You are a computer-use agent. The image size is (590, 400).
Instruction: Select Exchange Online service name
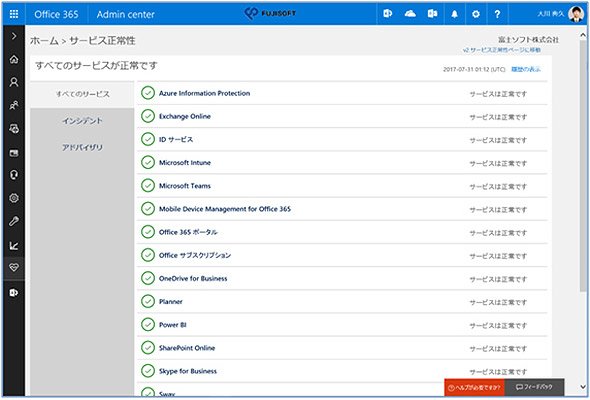(x=185, y=116)
